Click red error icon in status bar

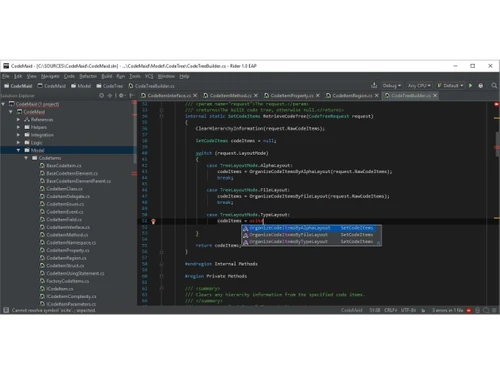click(x=469, y=310)
